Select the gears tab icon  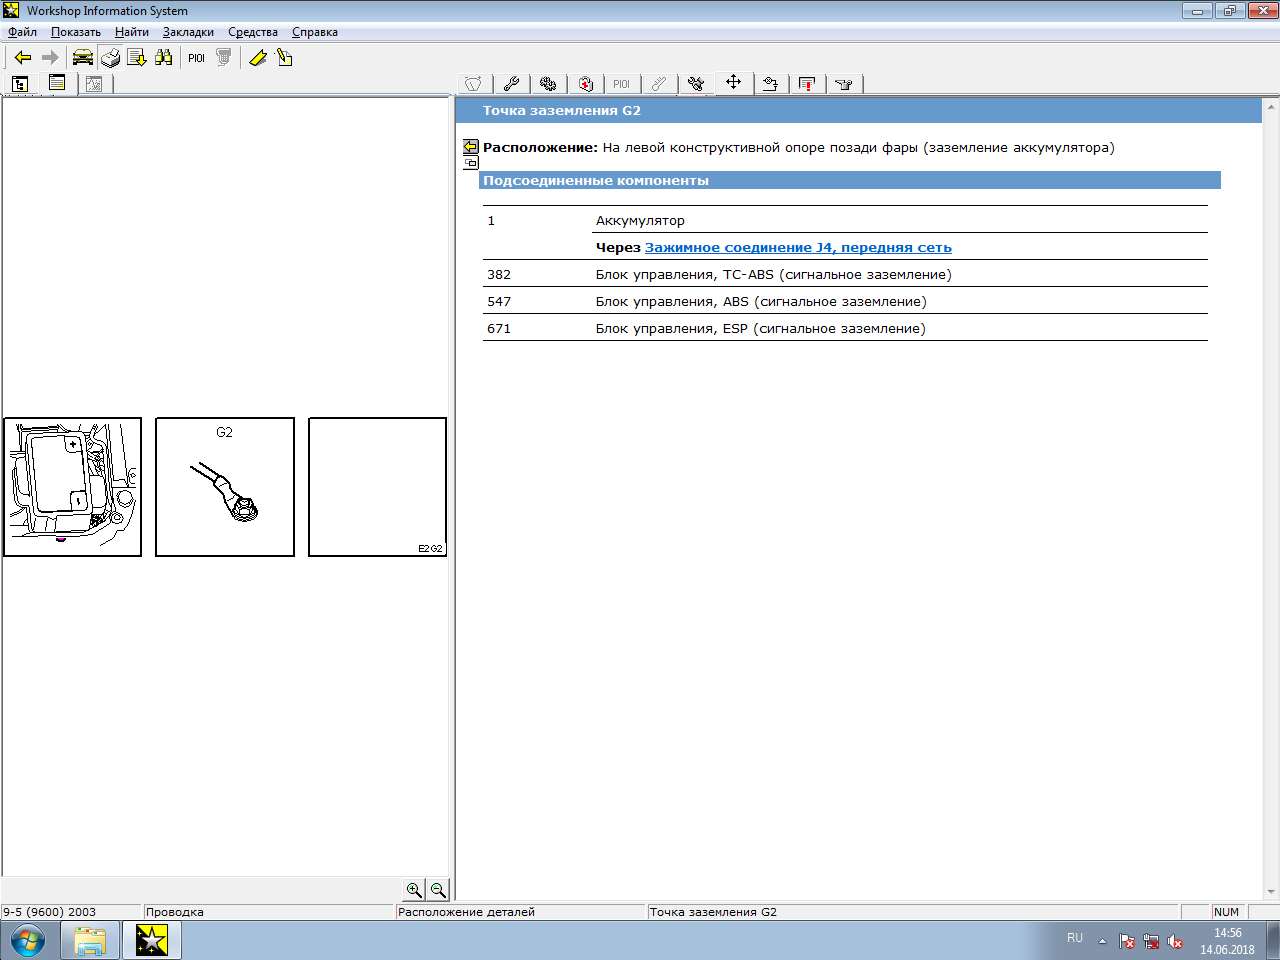click(x=548, y=84)
